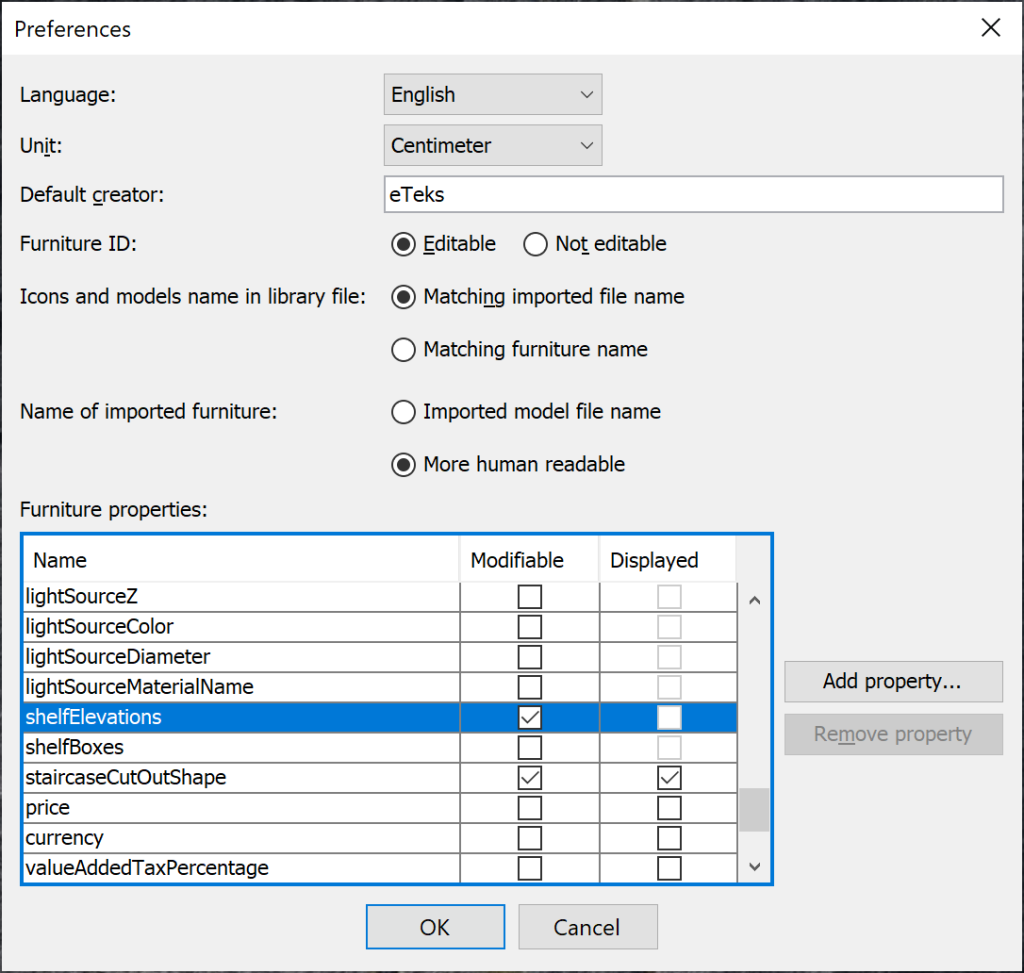Click the Add property button
Screen dimensions: 1024x973
[892, 682]
